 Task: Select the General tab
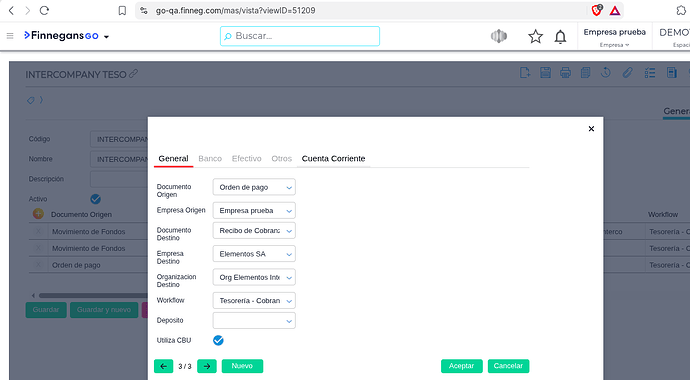tap(173, 158)
